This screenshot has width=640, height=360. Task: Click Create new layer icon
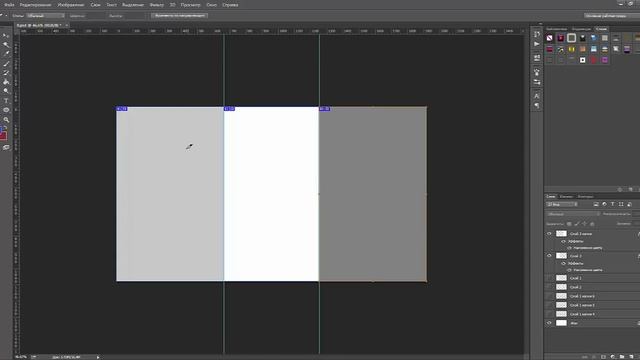(x=631, y=357)
